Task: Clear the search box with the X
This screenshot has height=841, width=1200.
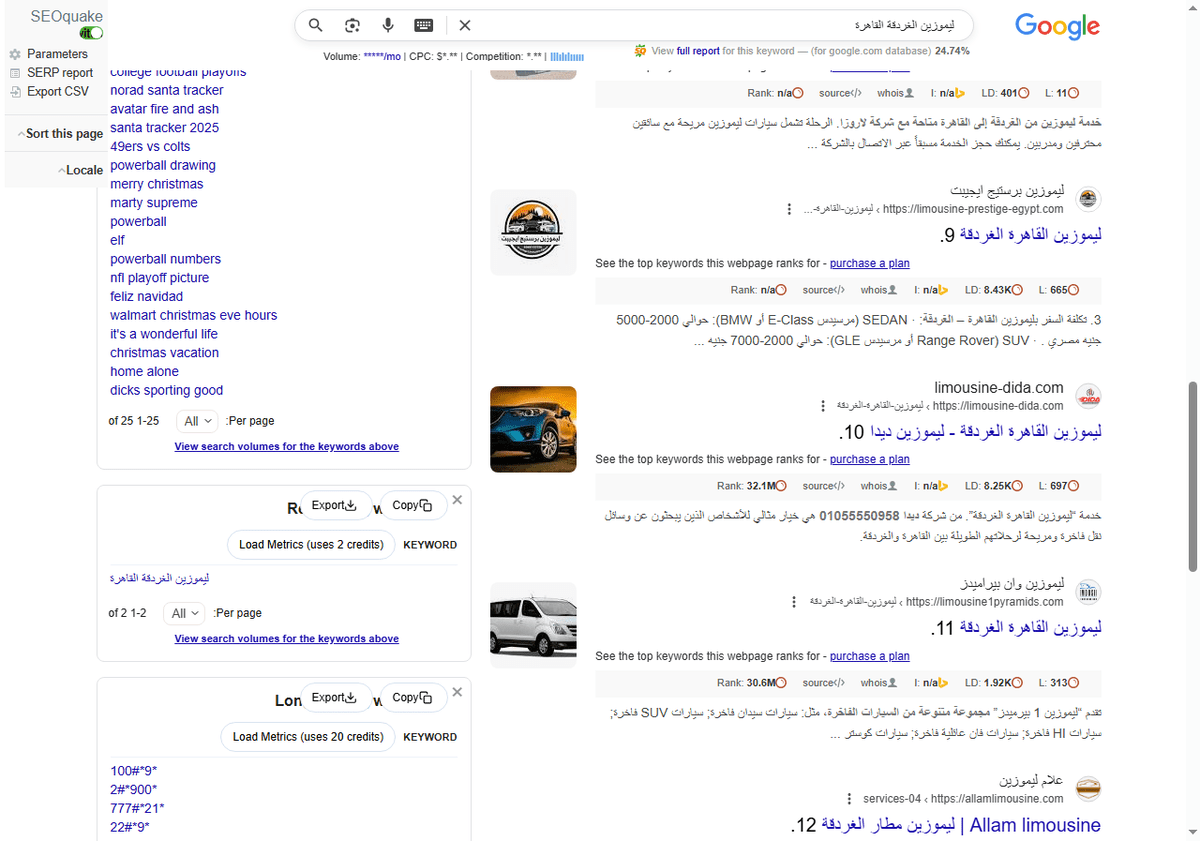Action: [x=463, y=25]
